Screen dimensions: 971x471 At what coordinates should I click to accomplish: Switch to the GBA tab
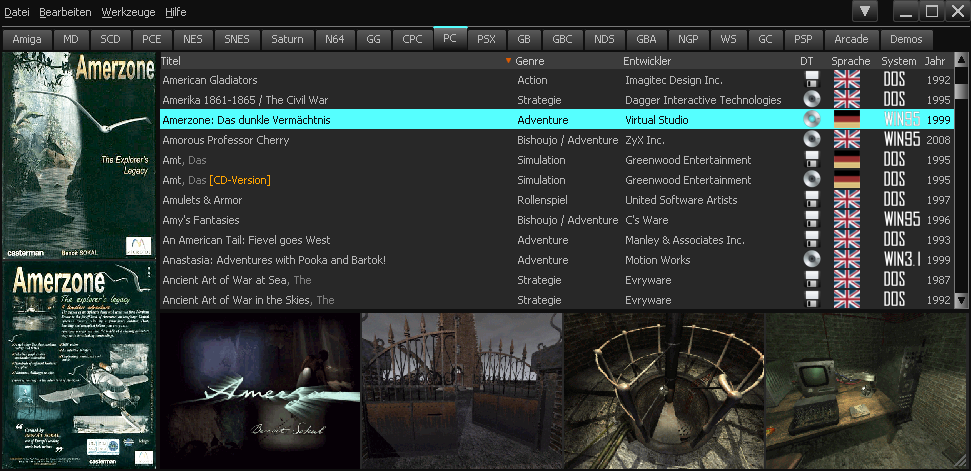(647, 39)
